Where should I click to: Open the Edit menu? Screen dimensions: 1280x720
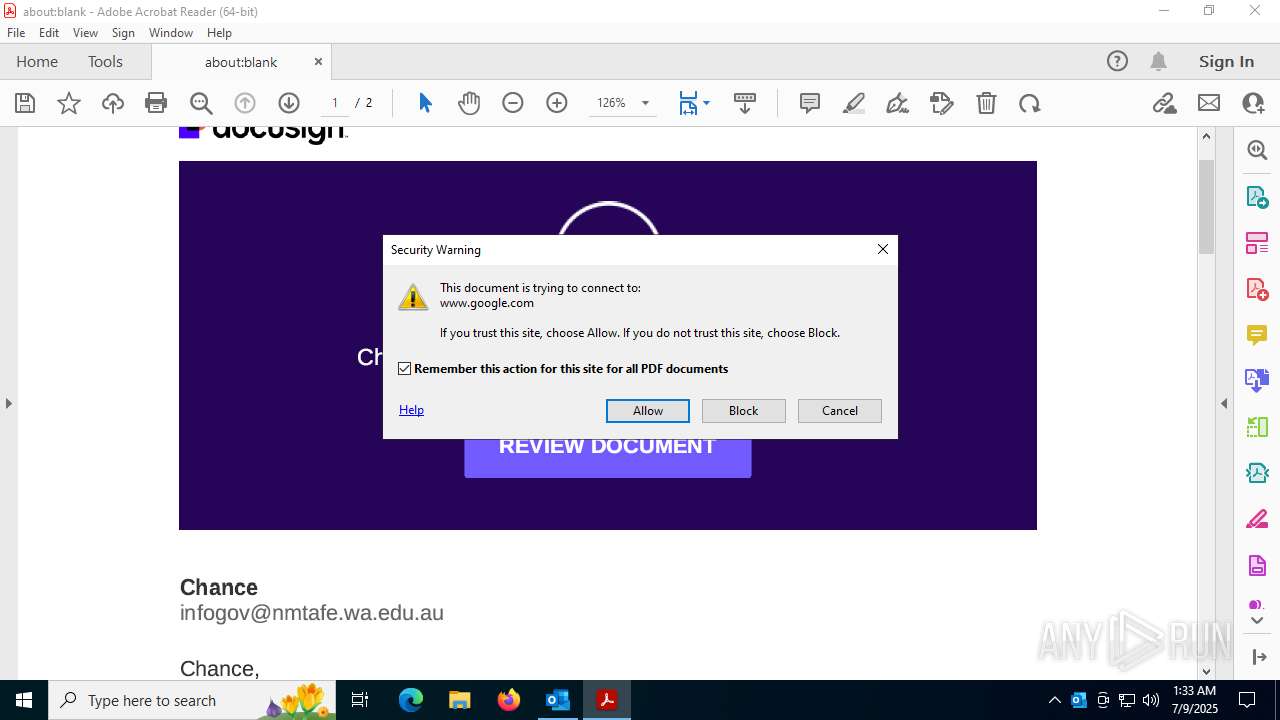coord(49,33)
